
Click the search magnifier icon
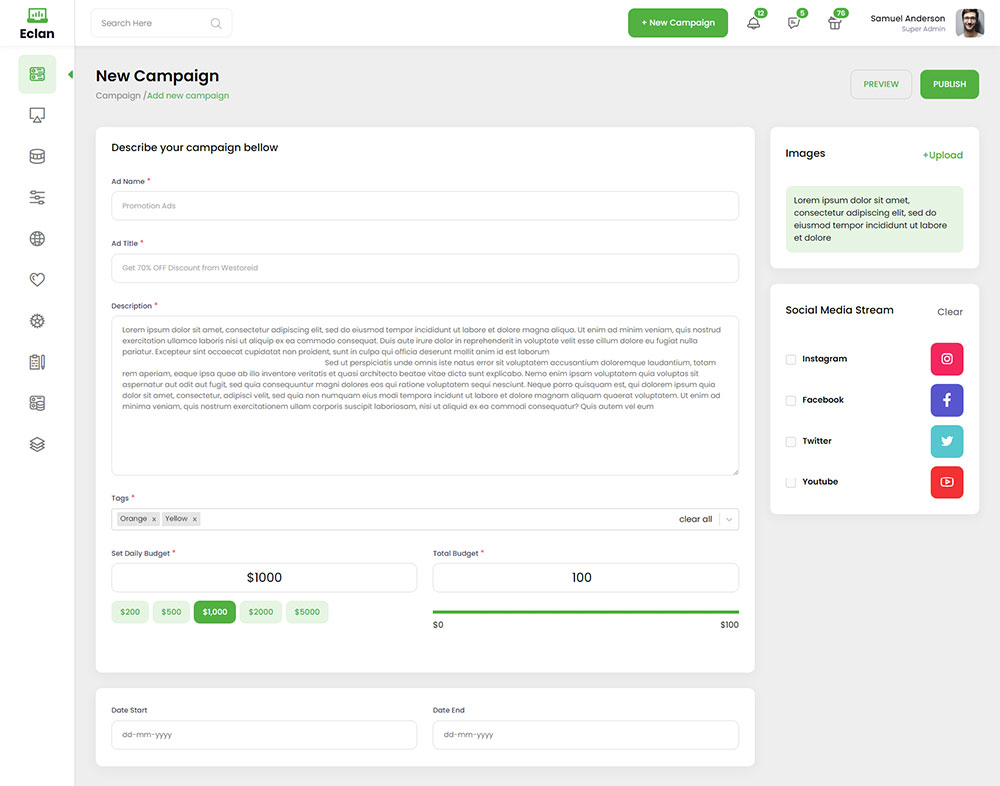click(216, 23)
